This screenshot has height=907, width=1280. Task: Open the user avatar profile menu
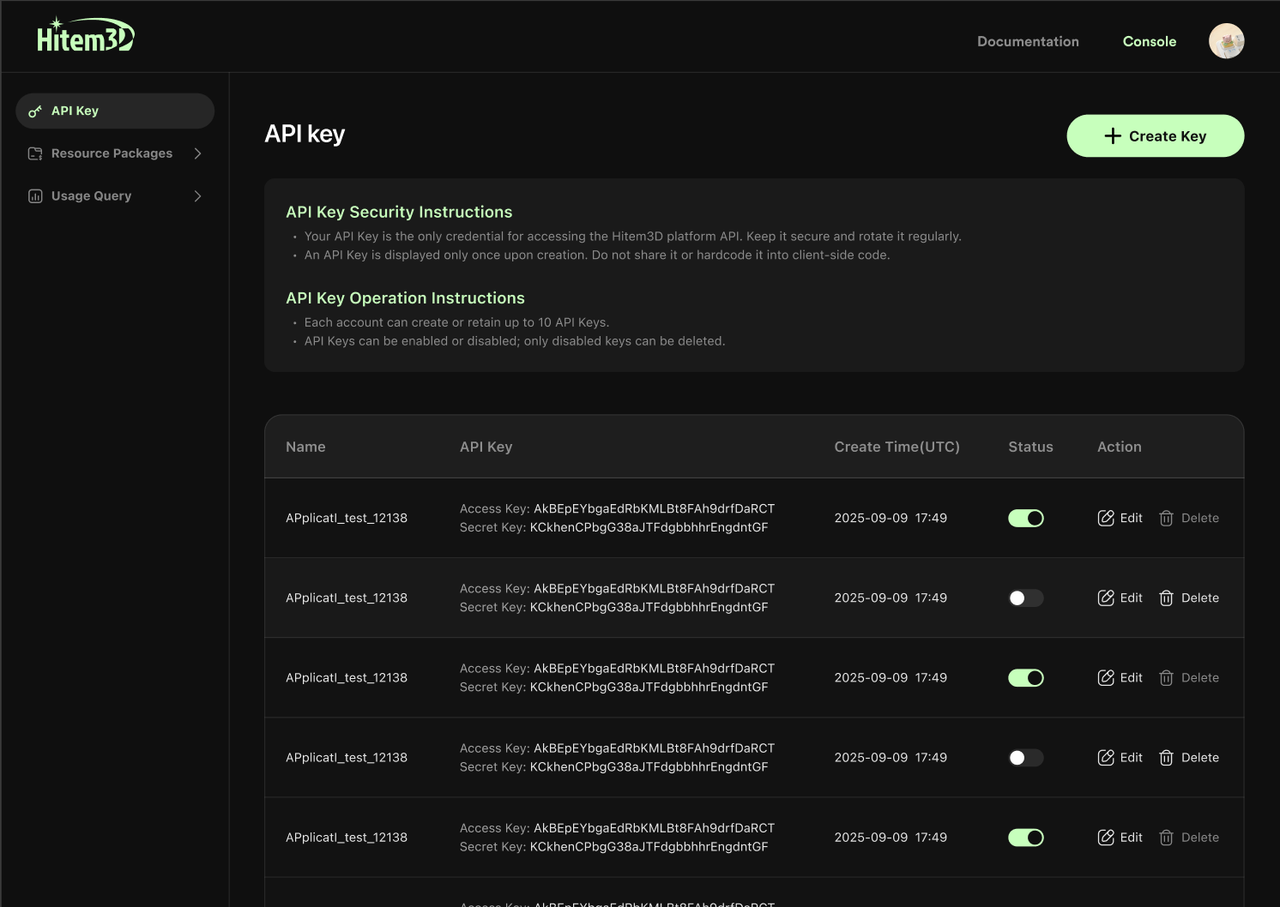pos(1226,41)
